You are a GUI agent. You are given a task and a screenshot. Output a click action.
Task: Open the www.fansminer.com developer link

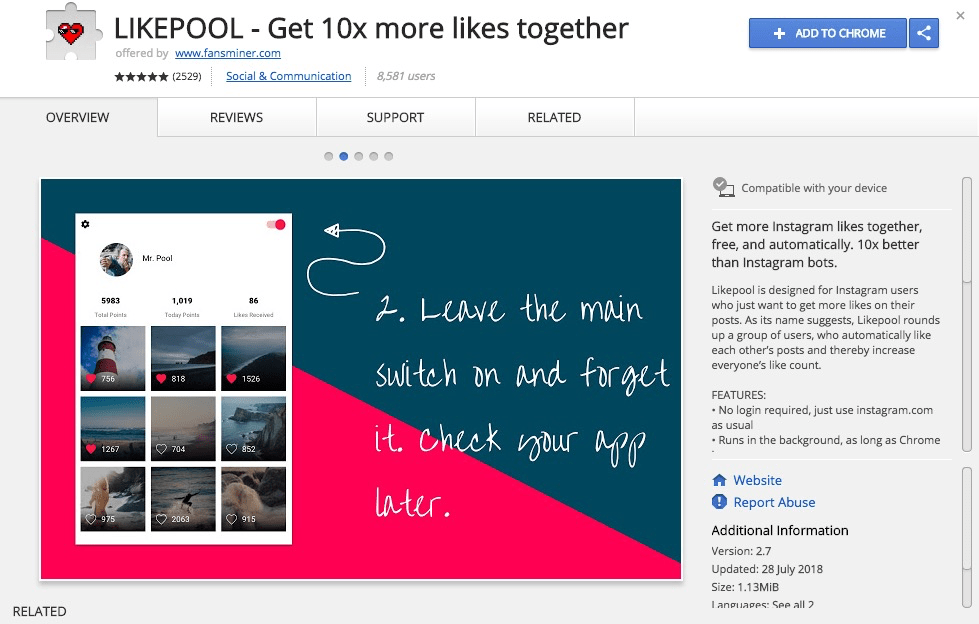point(228,54)
